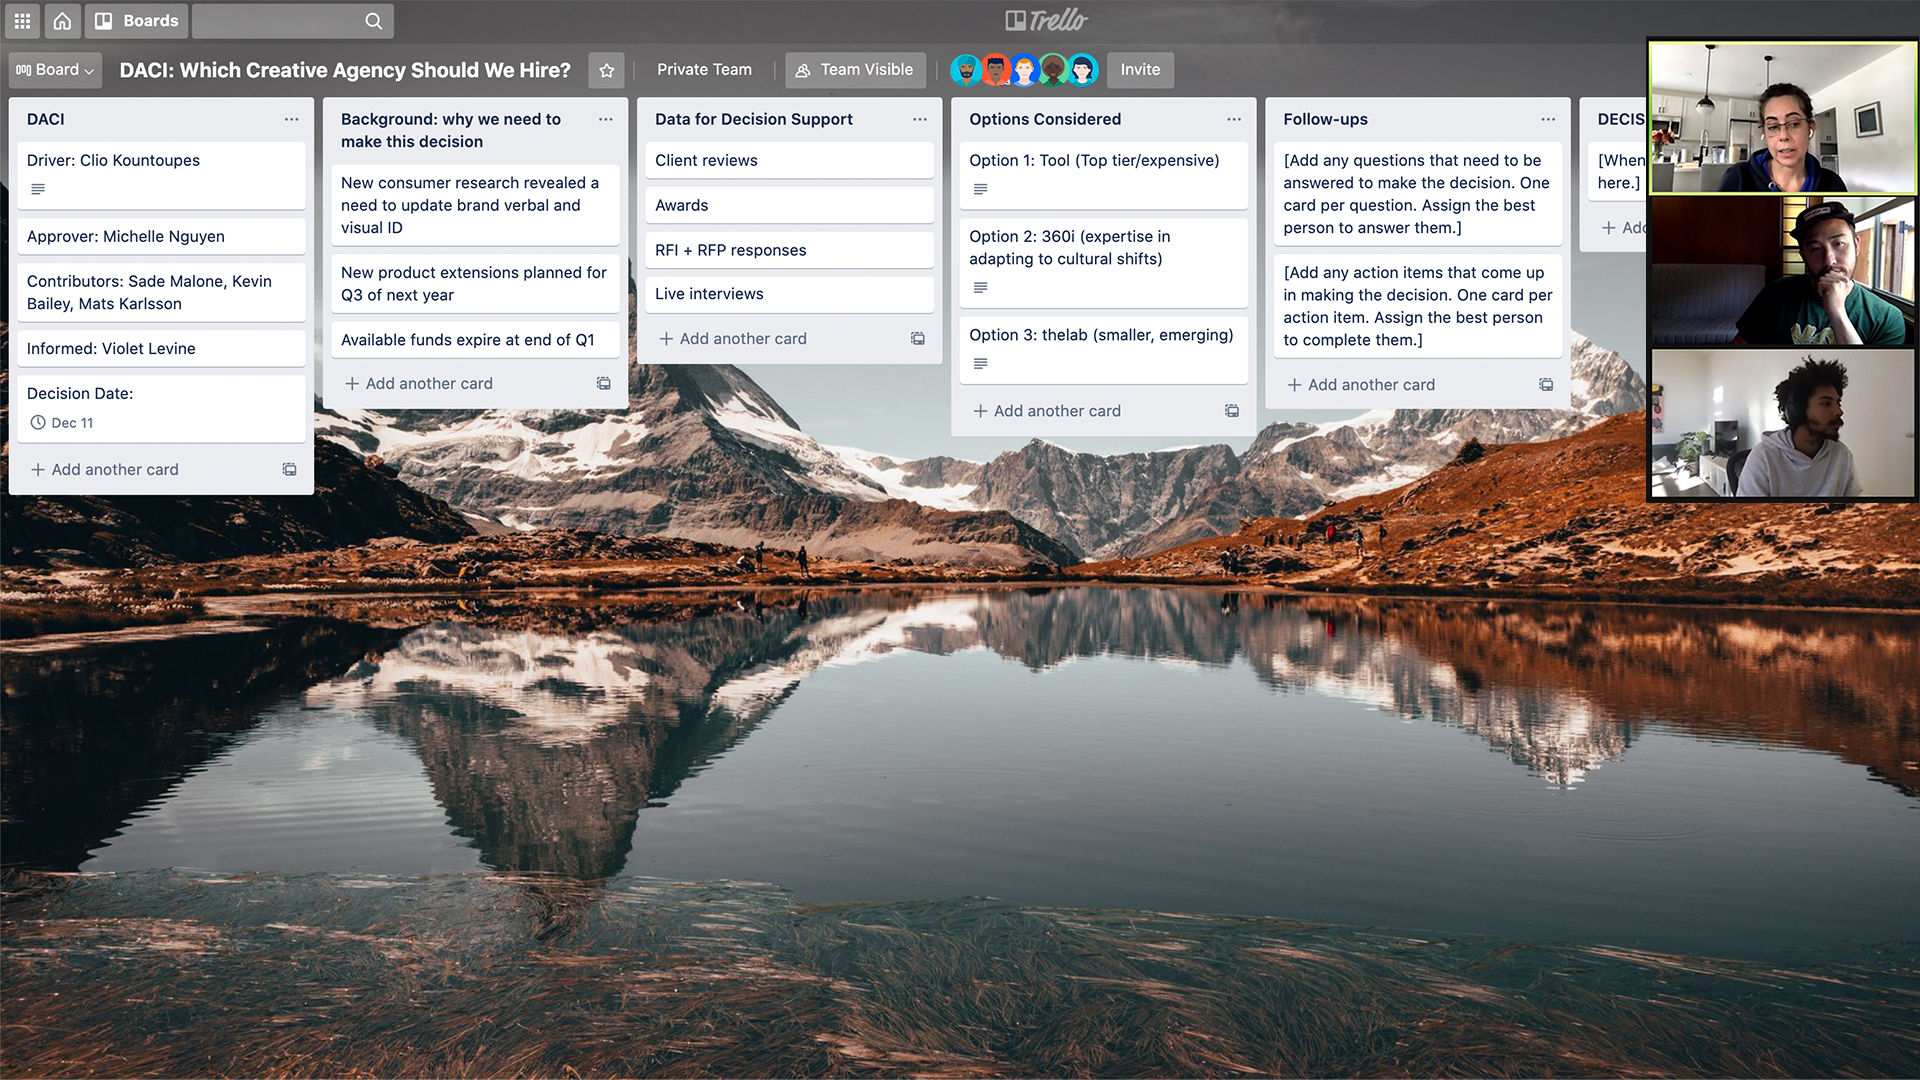
Task: Click the calendar icon on Decision Date
Action: tap(38, 422)
